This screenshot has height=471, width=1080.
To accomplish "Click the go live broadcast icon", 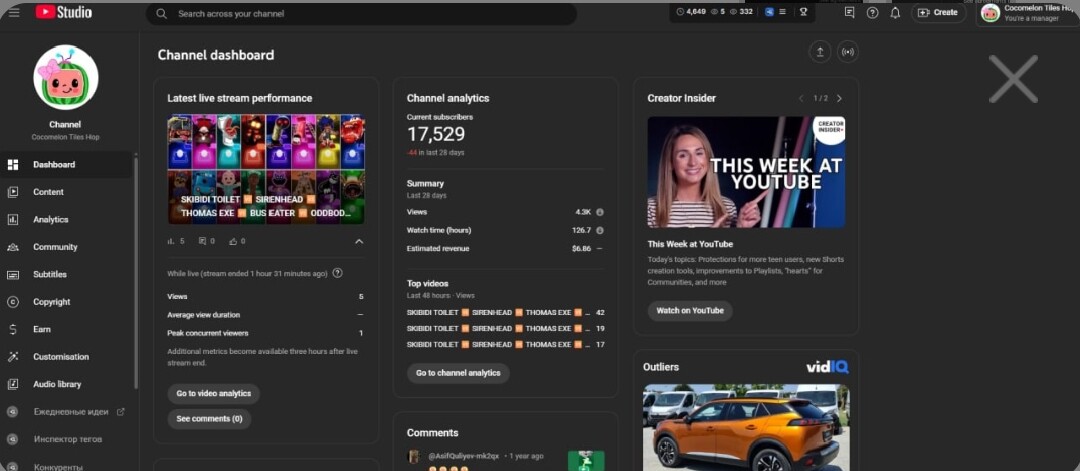I will [848, 52].
